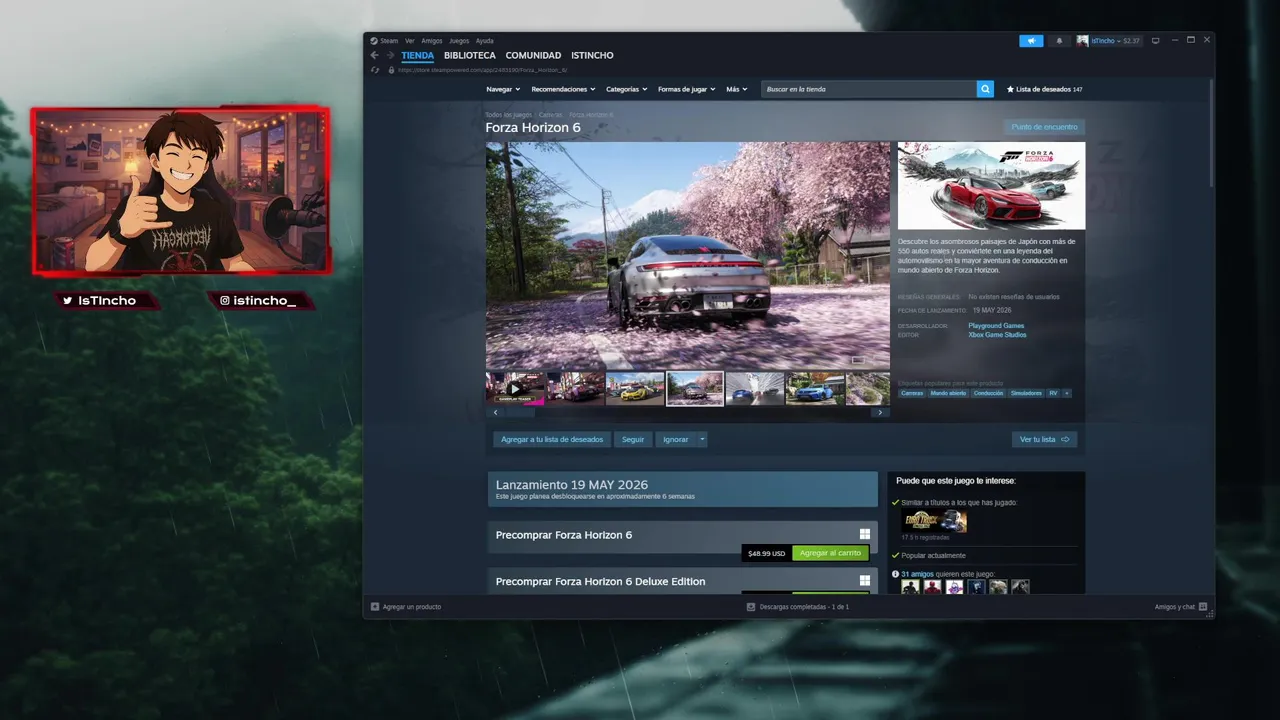Click the blue megaphone announcements icon
Viewport: 1280px width, 720px height.
point(1031,41)
